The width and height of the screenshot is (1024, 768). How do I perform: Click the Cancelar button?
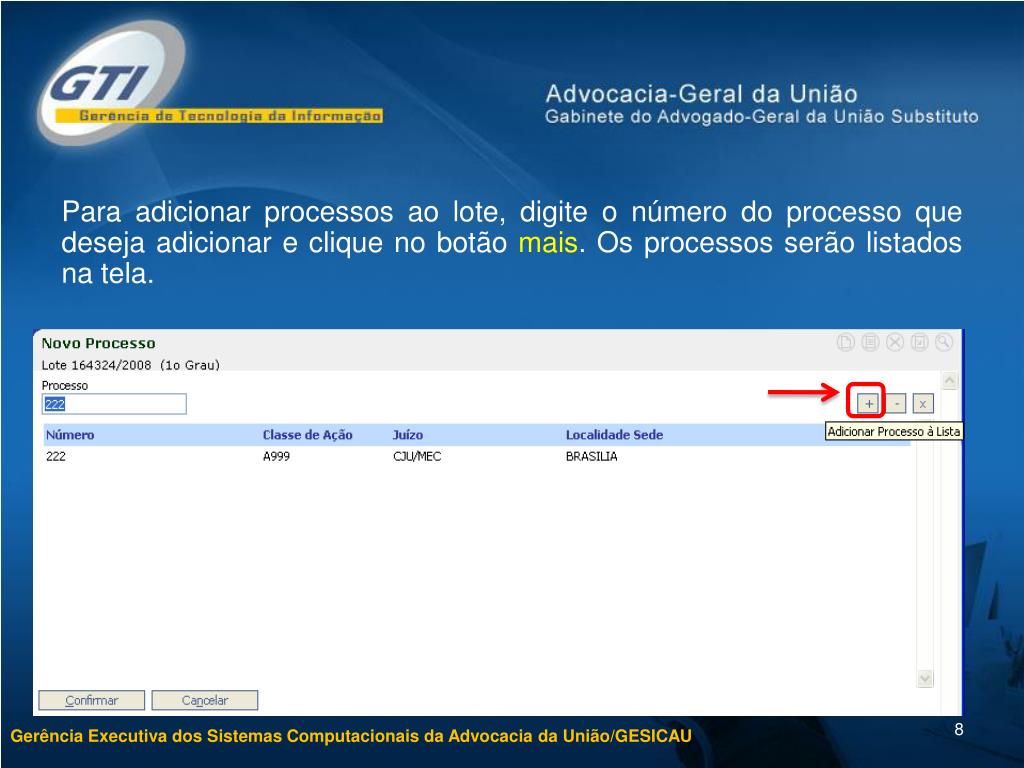pyautogui.click(x=205, y=700)
